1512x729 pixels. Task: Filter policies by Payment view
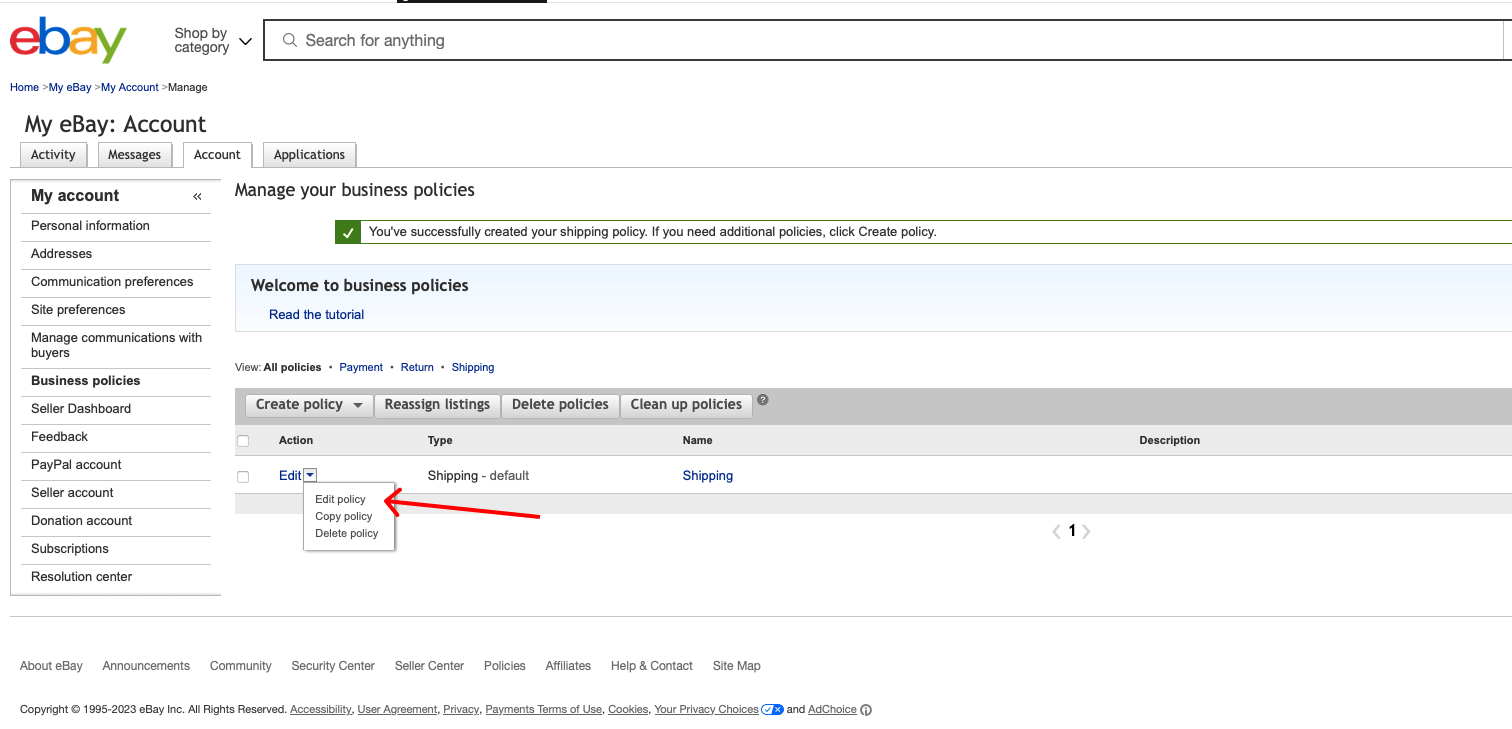point(361,367)
